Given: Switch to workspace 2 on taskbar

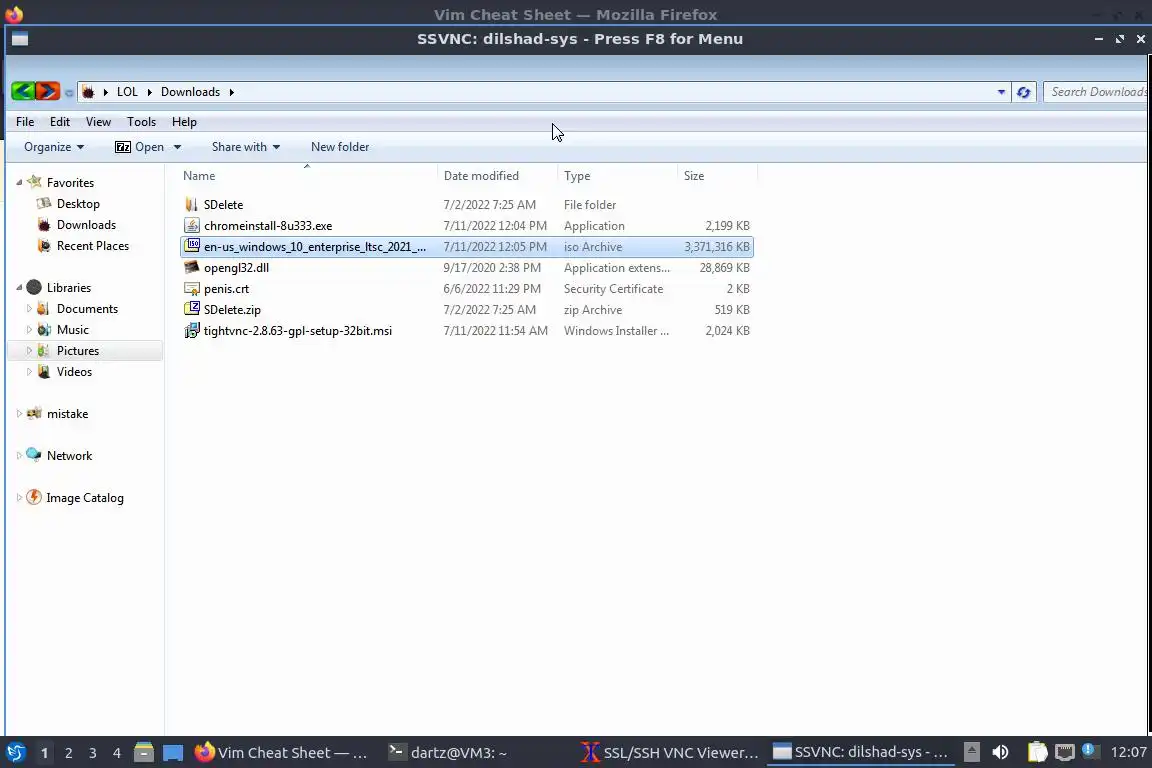Looking at the screenshot, I should click(x=68, y=753).
